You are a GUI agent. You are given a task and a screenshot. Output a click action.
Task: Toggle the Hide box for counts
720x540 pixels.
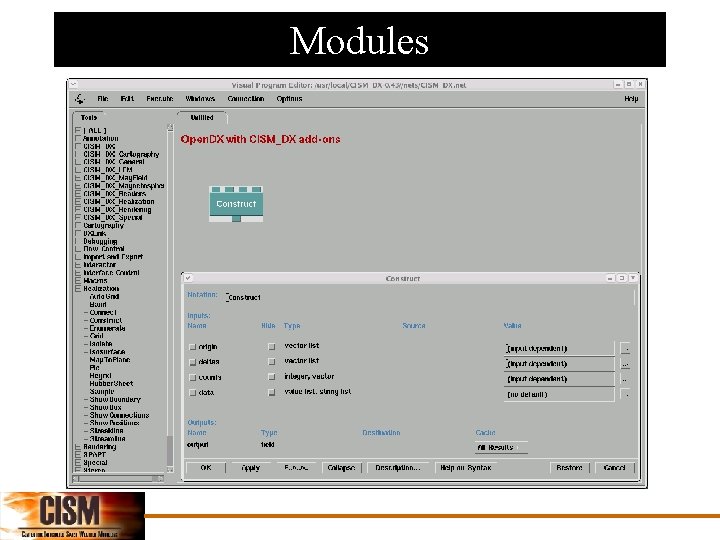(271, 377)
